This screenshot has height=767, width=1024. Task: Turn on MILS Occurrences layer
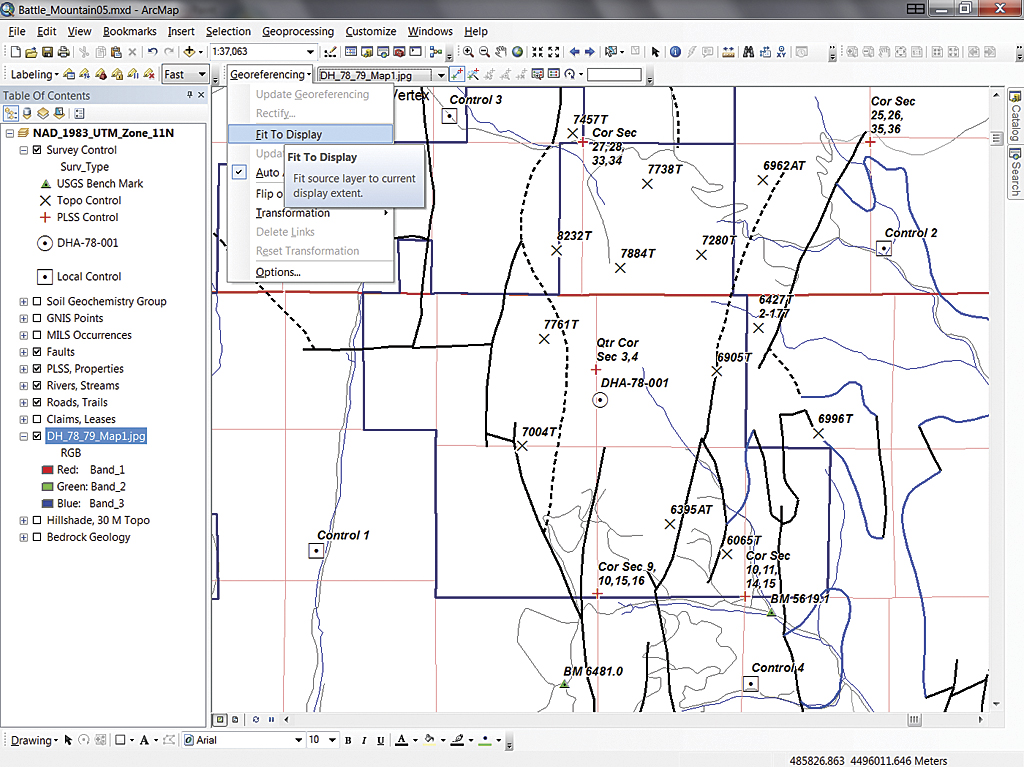[x=37, y=335]
